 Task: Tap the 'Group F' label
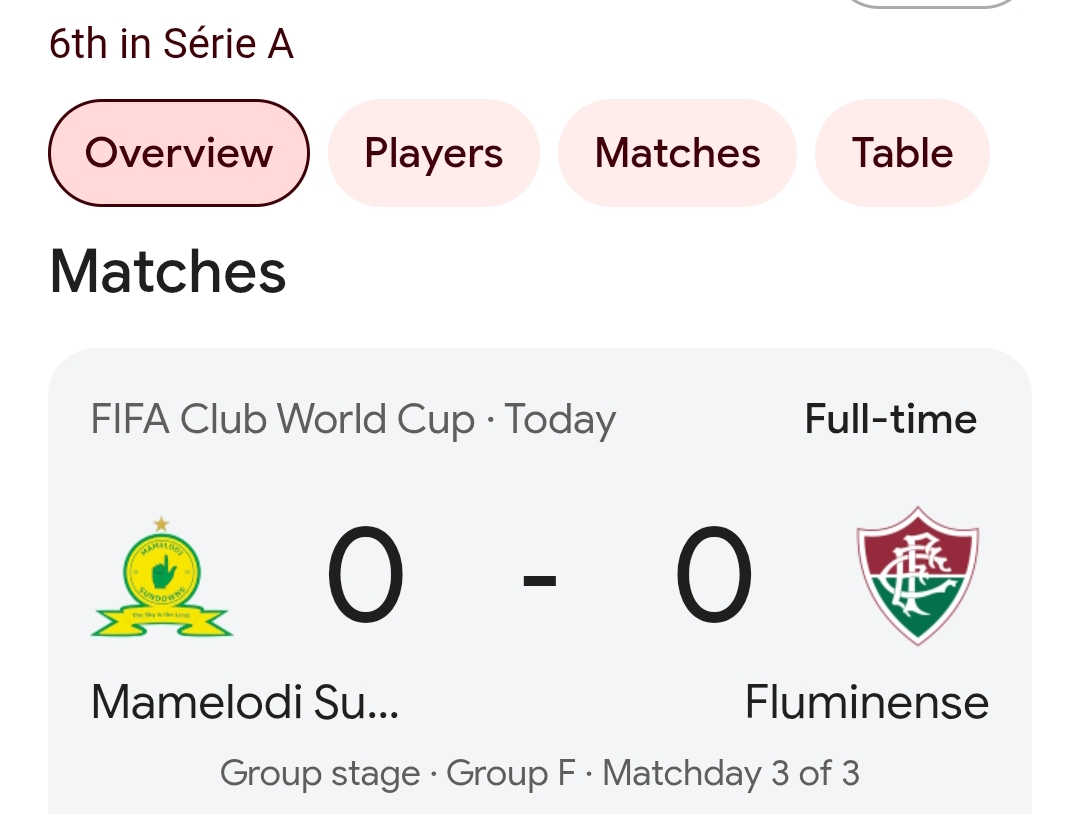click(x=511, y=773)
